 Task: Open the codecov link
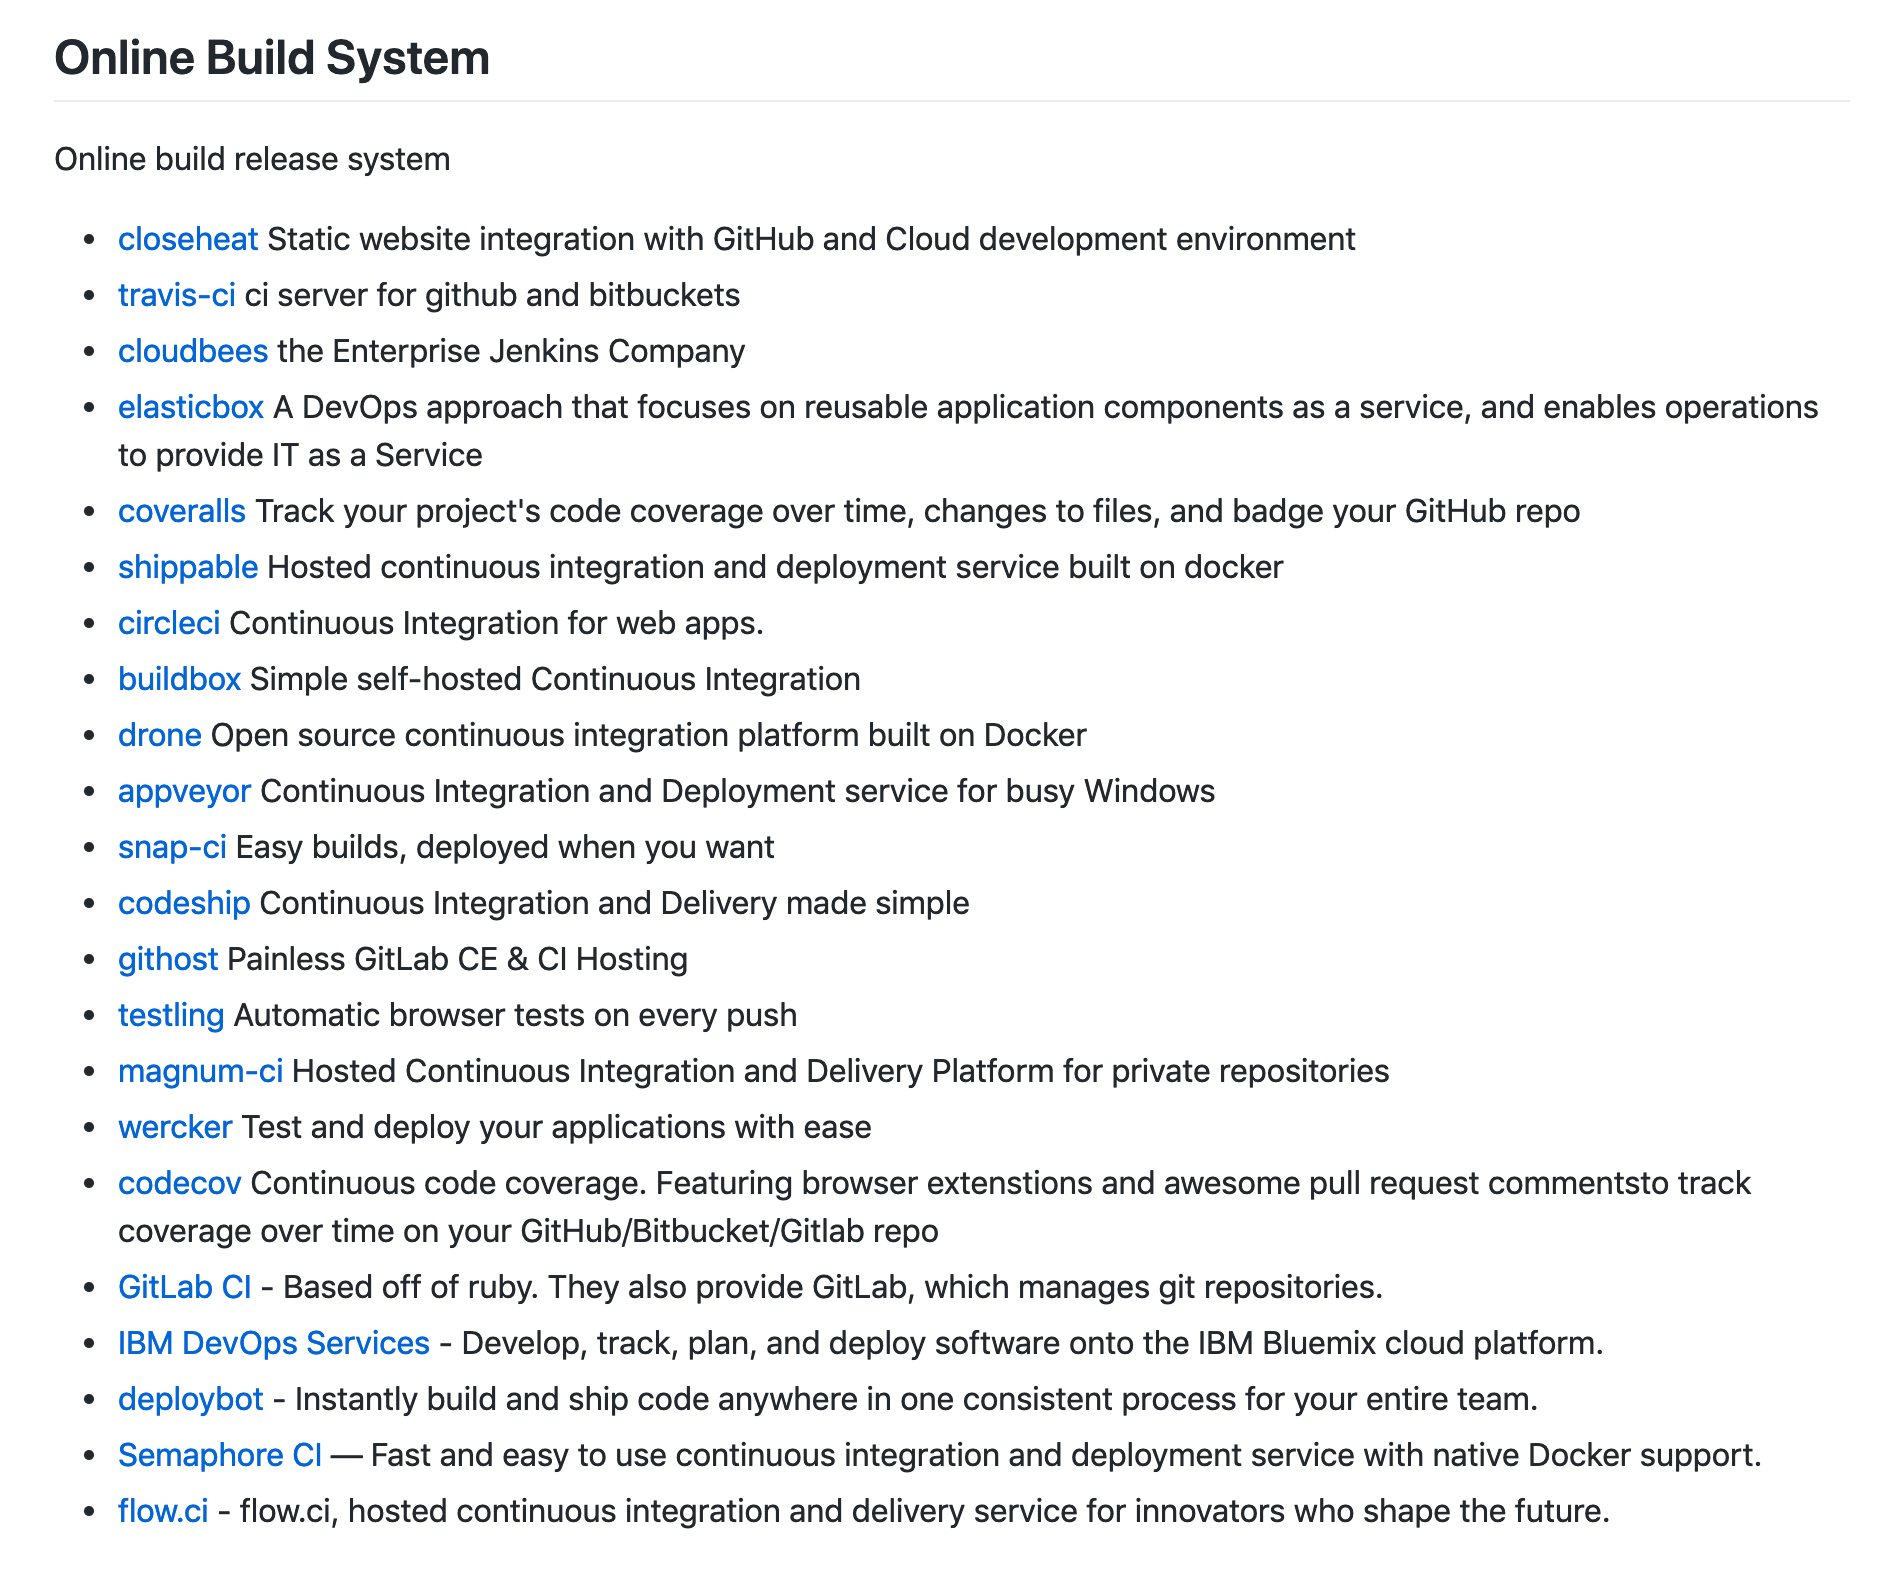(179, 1183)
